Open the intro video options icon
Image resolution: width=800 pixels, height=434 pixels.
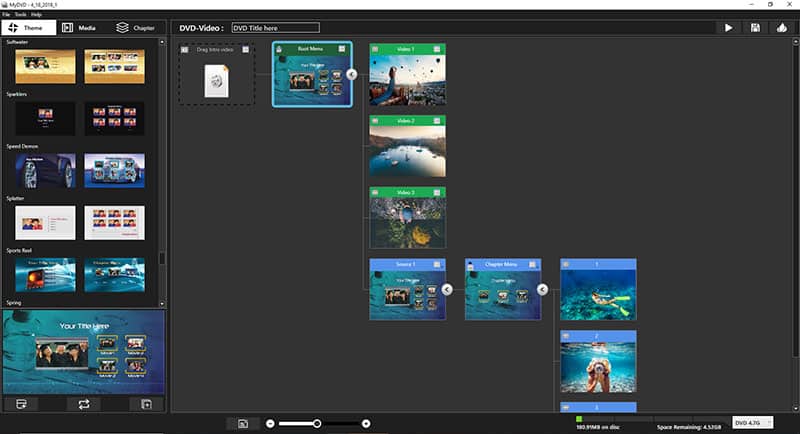tap(245, 49)
